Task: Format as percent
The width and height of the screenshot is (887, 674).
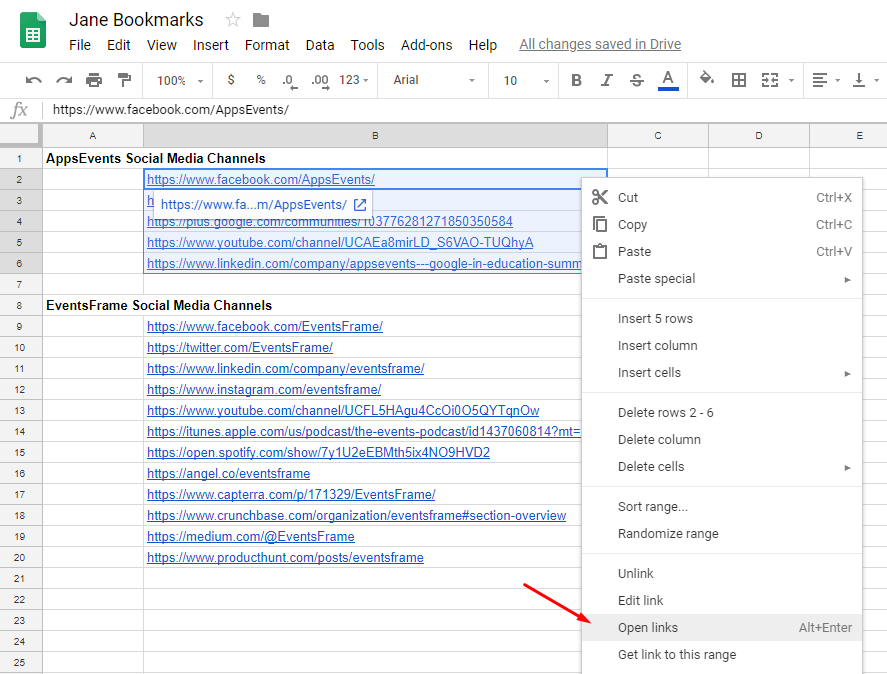Action: (261, 80)
